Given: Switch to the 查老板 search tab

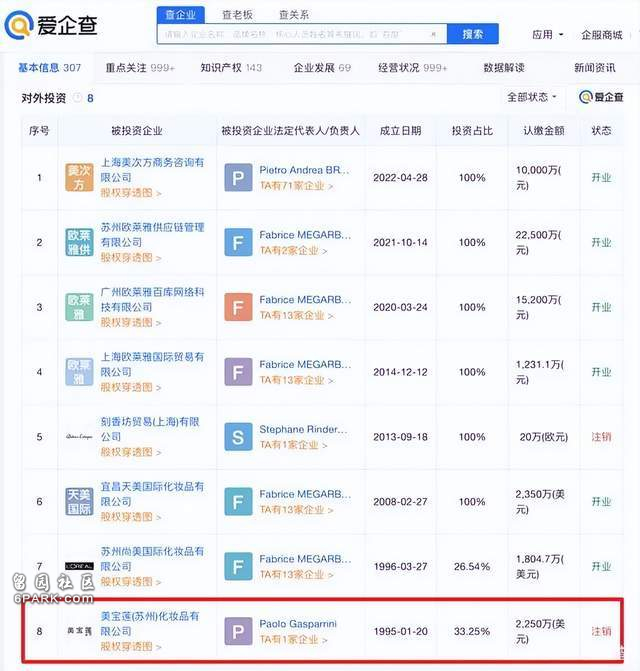Looking at the screenshot, I should (x=237, y=15).
